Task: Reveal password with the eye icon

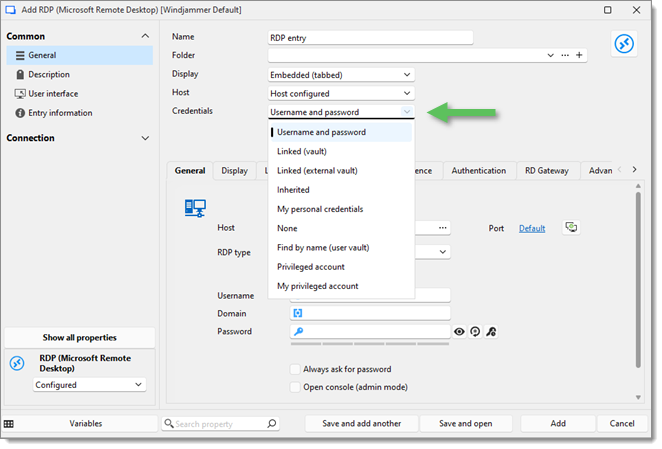Action: point(459,332)
